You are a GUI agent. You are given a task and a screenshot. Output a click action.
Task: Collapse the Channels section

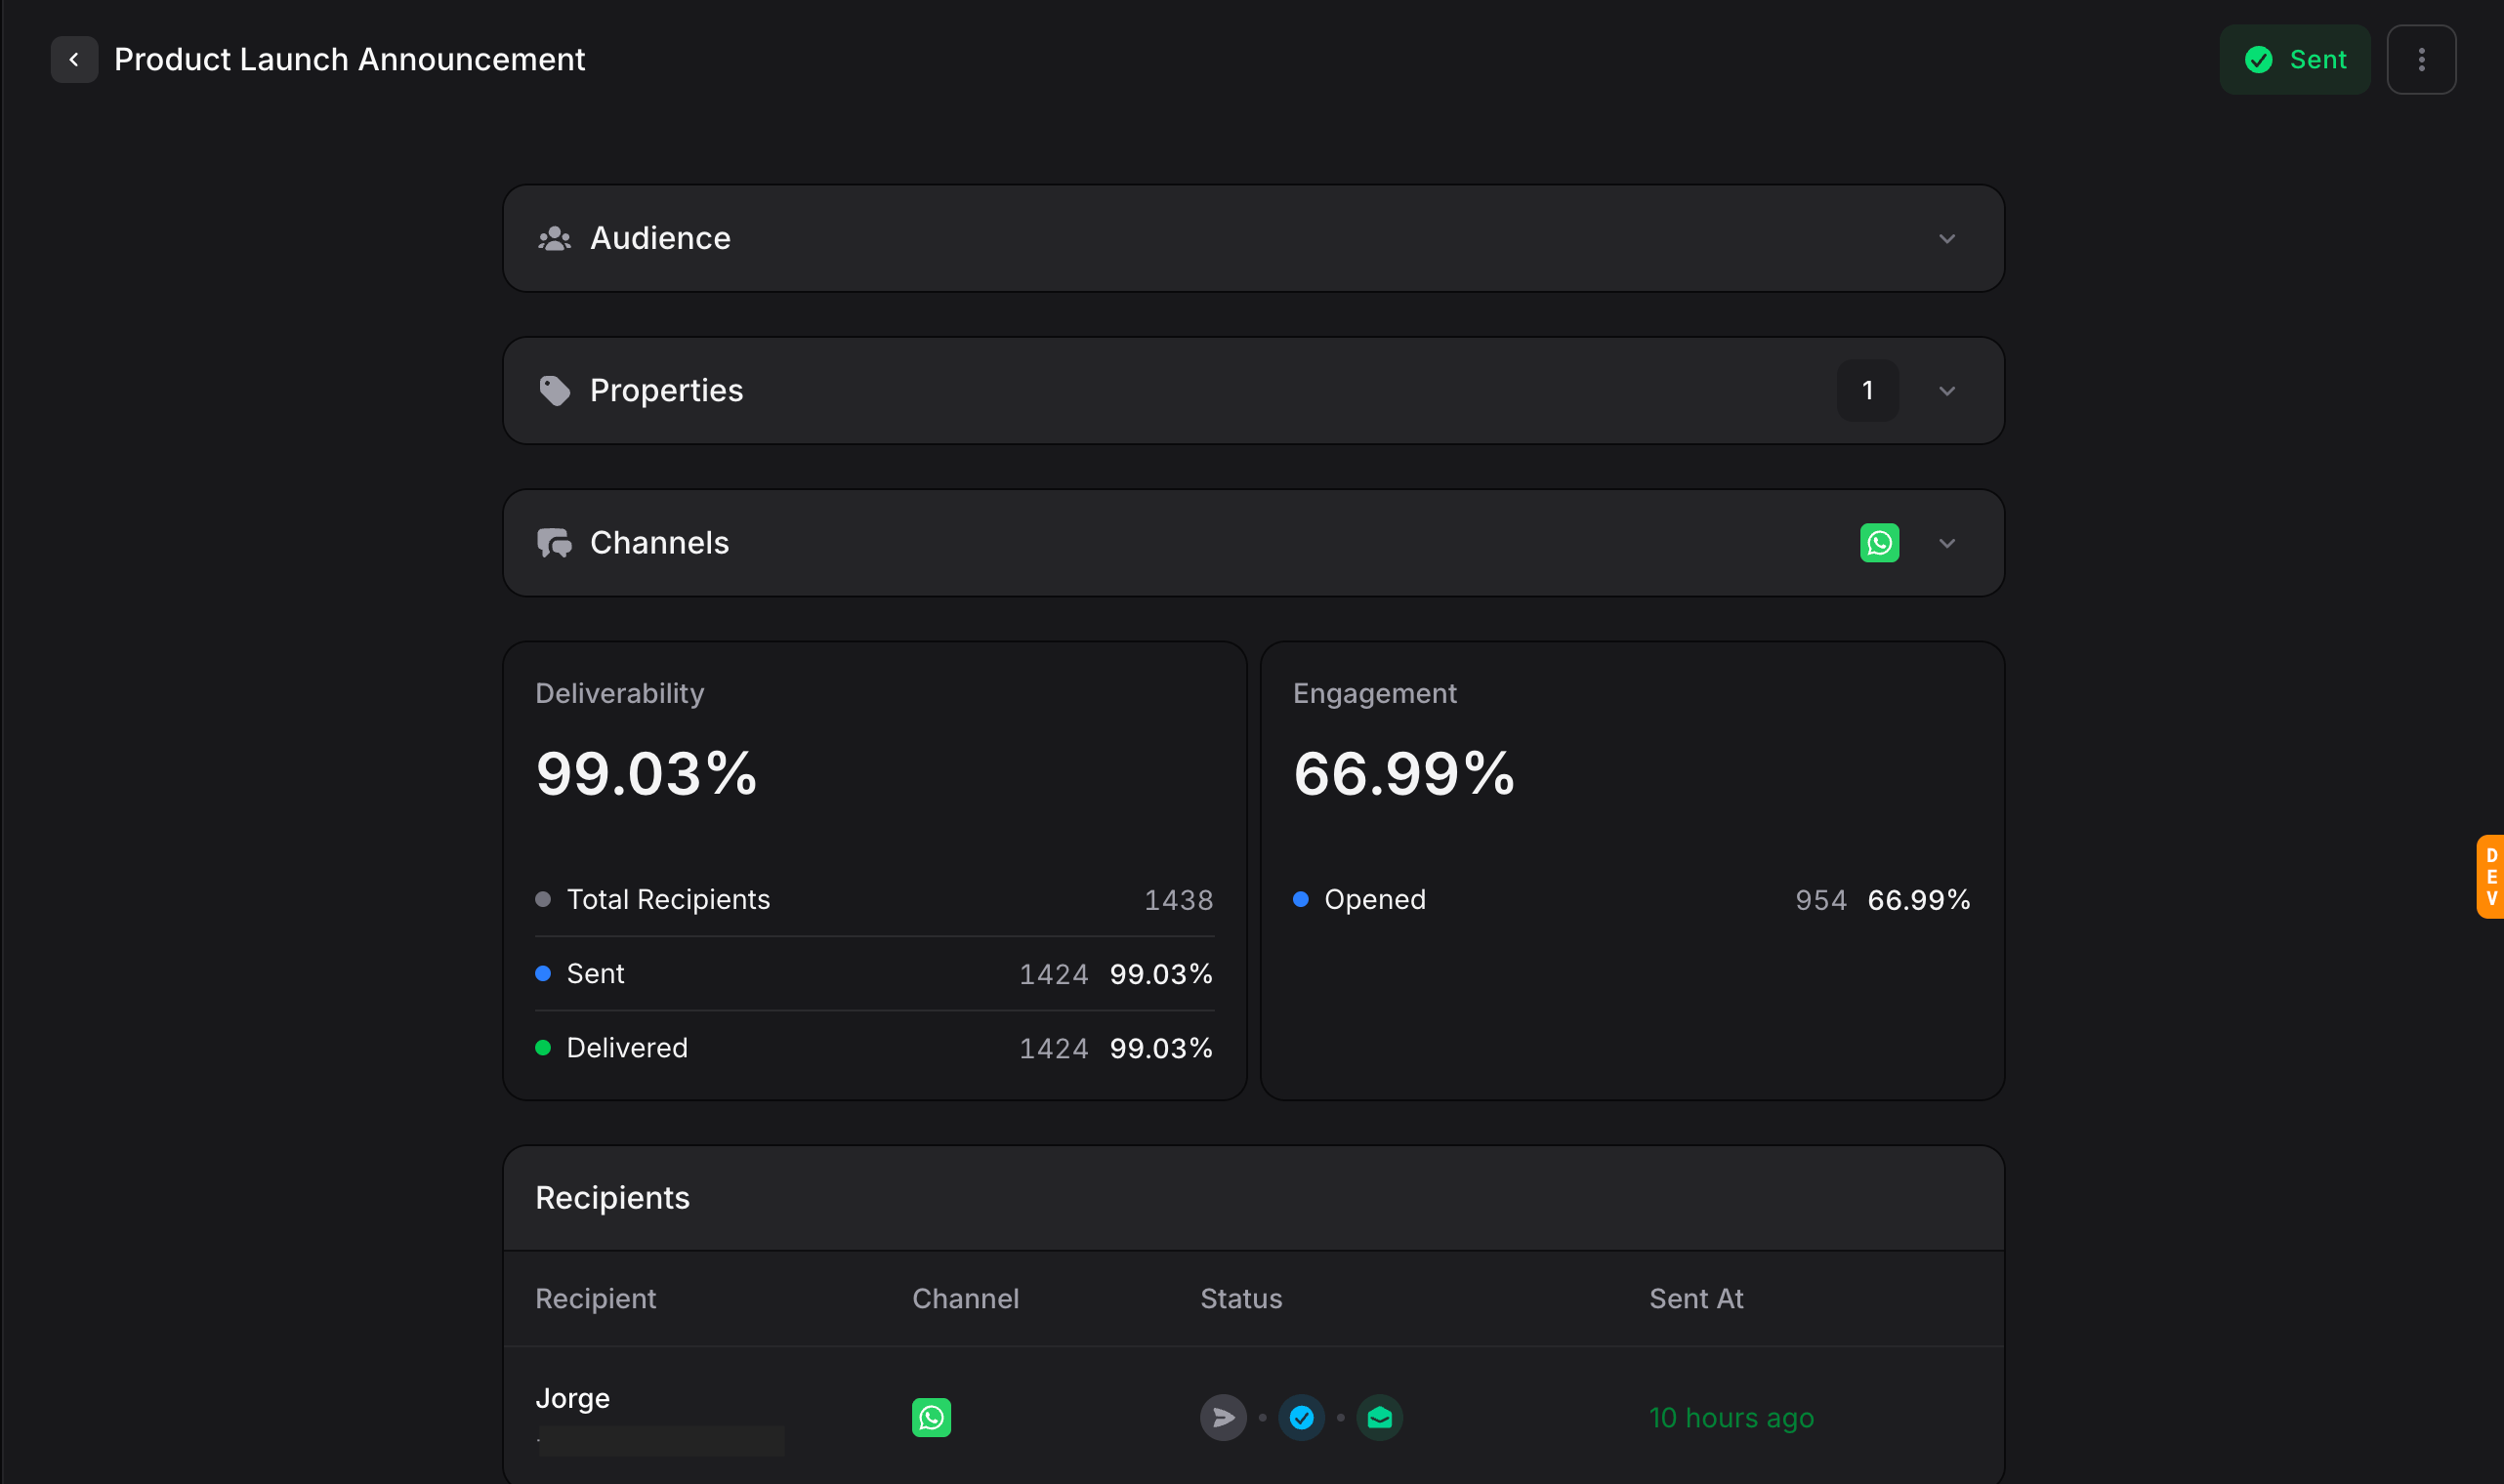[1947, 542]
